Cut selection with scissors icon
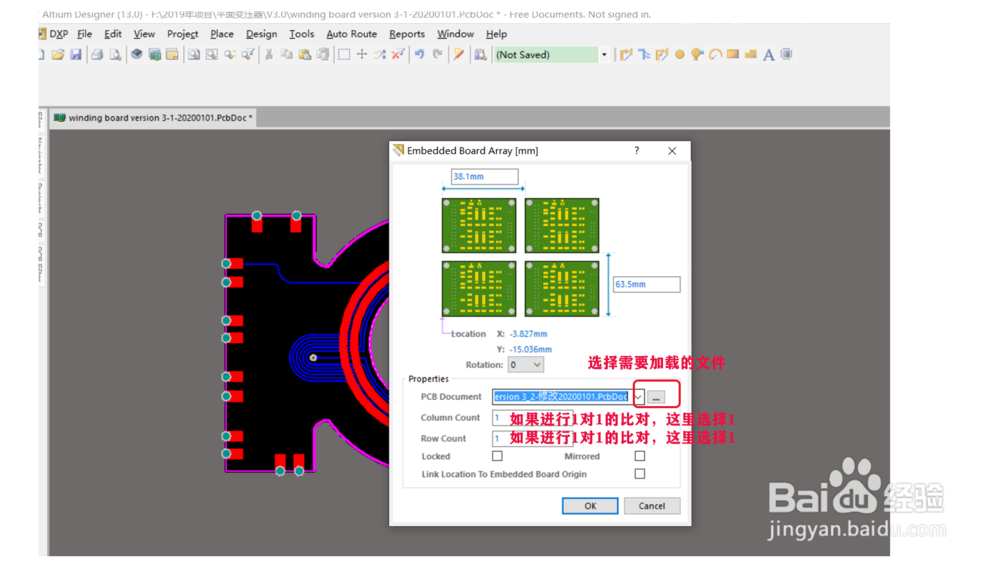Image resolution: width=1000 pixels, height=563 pixels. 269,55
